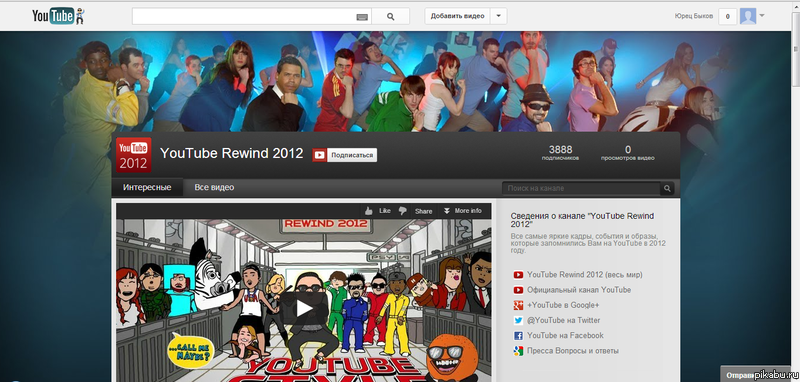The image size is (800, 382).
Task: Open @YouTube на Twitter link
Action: coord(564,320)
